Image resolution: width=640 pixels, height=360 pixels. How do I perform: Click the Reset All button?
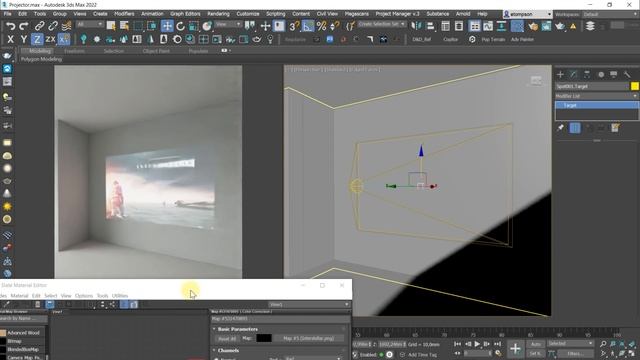[227, 339]
